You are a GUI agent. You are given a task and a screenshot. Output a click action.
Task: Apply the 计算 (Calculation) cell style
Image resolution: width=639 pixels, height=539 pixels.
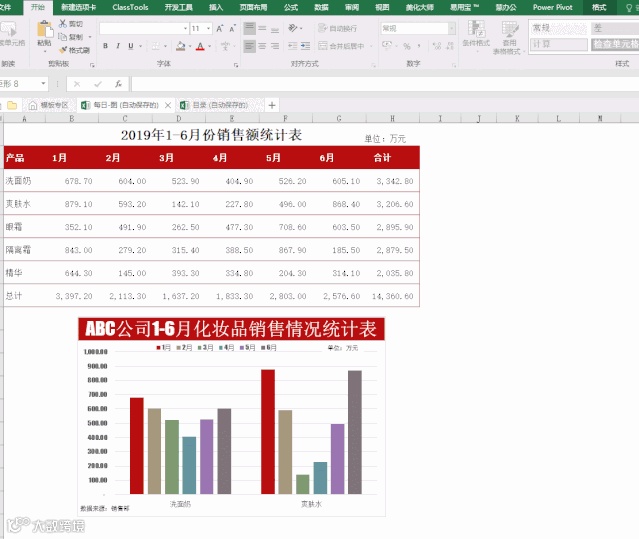(558, 44)
